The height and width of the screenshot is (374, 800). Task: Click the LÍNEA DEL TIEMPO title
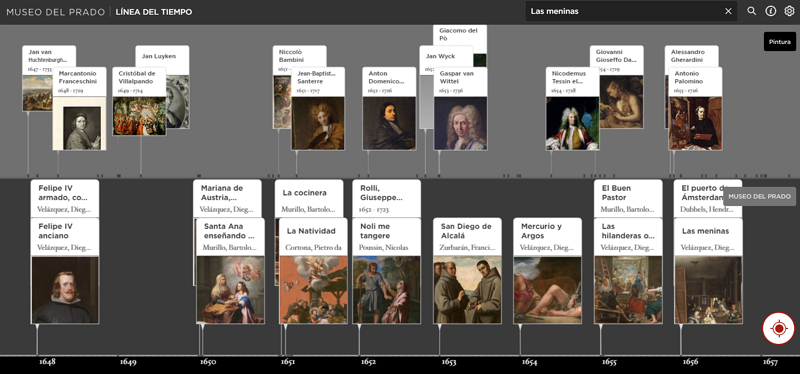154,12
